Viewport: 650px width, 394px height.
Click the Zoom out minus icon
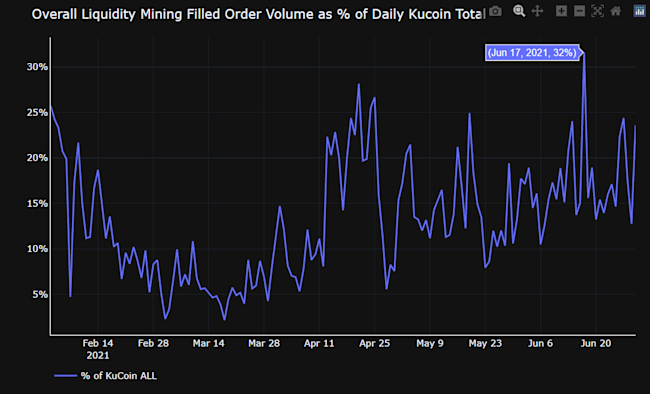tap(579, 11)
